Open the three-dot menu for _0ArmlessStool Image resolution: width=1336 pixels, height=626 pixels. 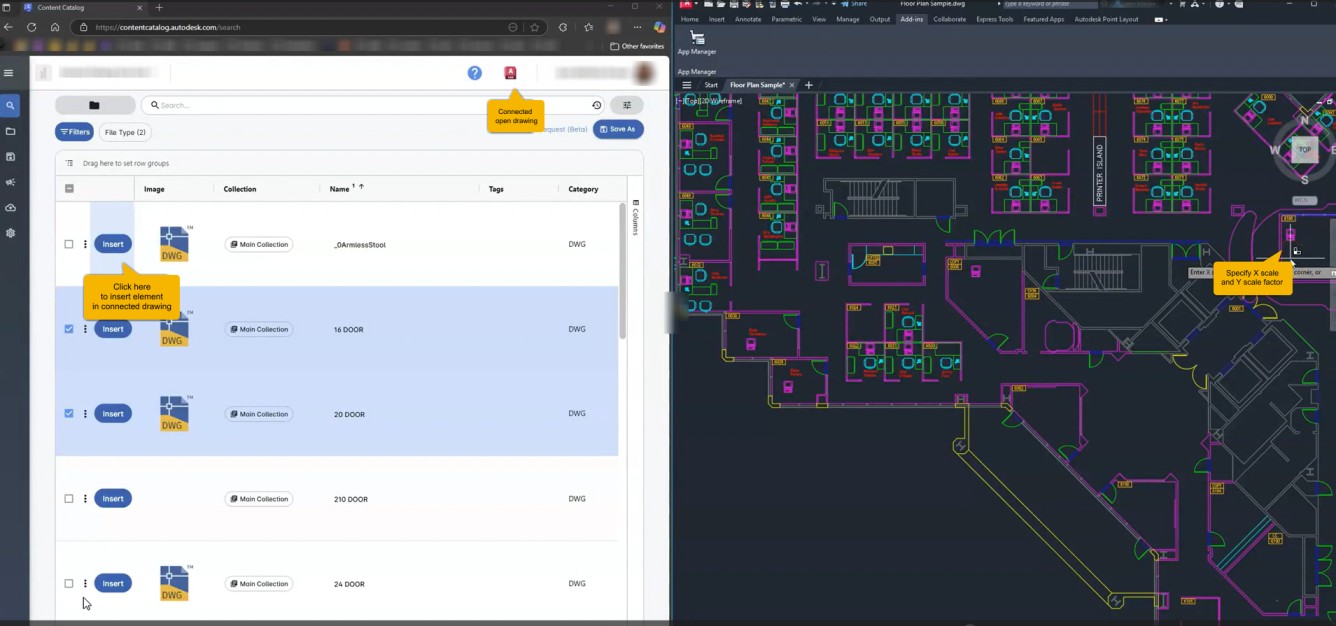[85, 244]
